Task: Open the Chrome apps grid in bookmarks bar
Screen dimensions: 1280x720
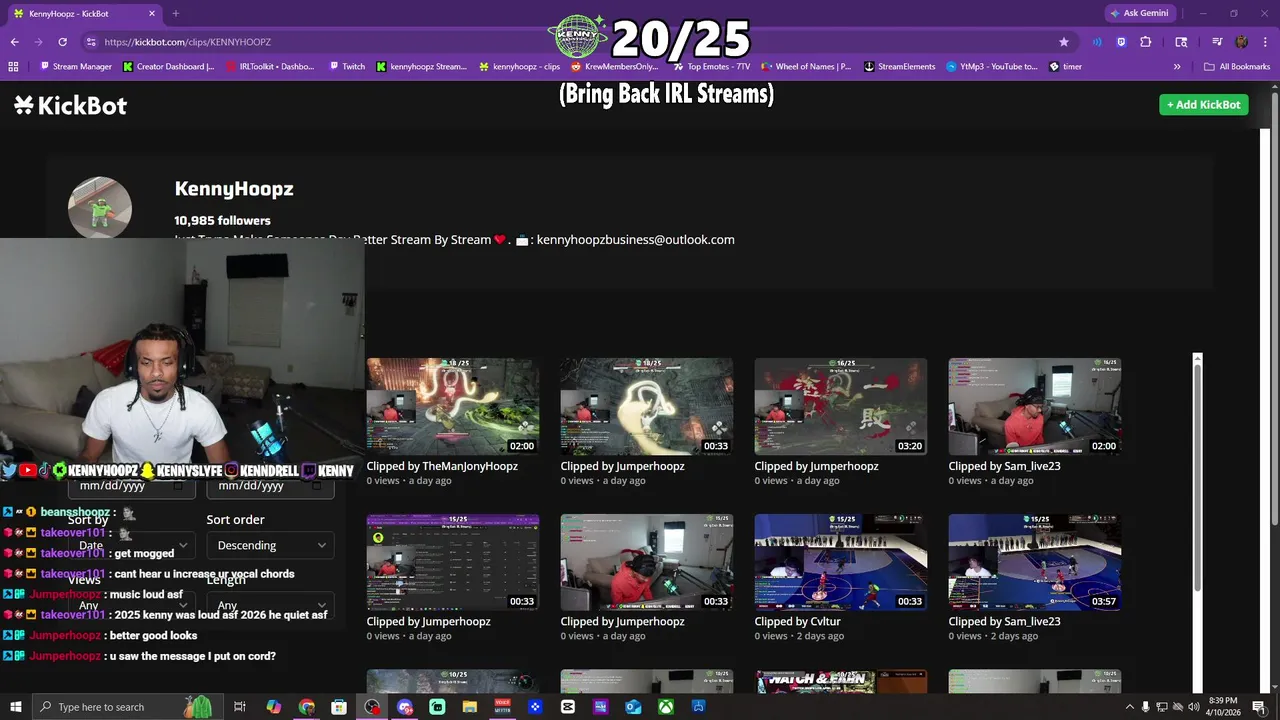Action: point(13,67)
